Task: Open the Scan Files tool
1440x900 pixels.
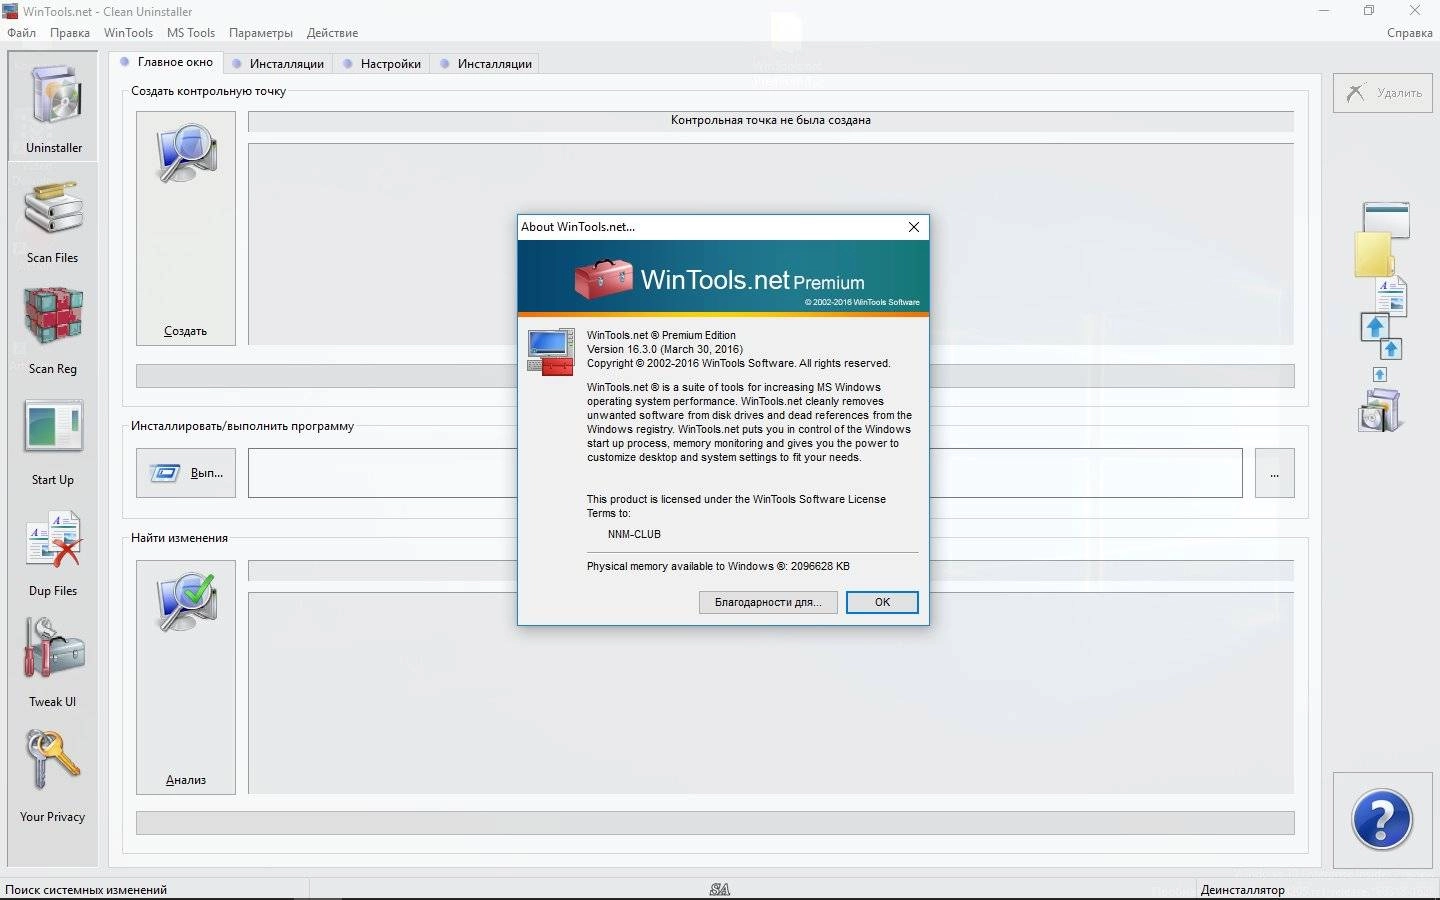Action: [x=53, y=222]
